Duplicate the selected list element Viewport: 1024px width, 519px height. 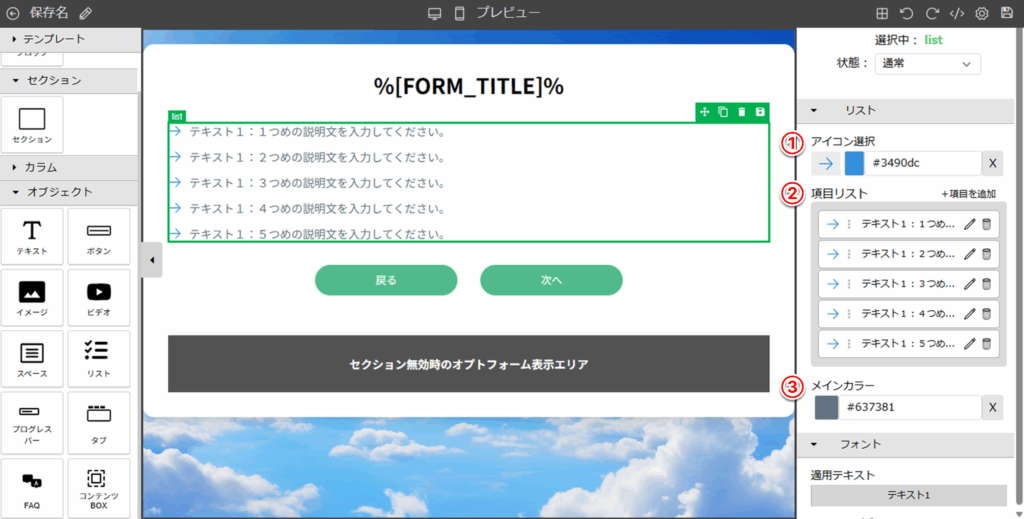pos(723,111)
